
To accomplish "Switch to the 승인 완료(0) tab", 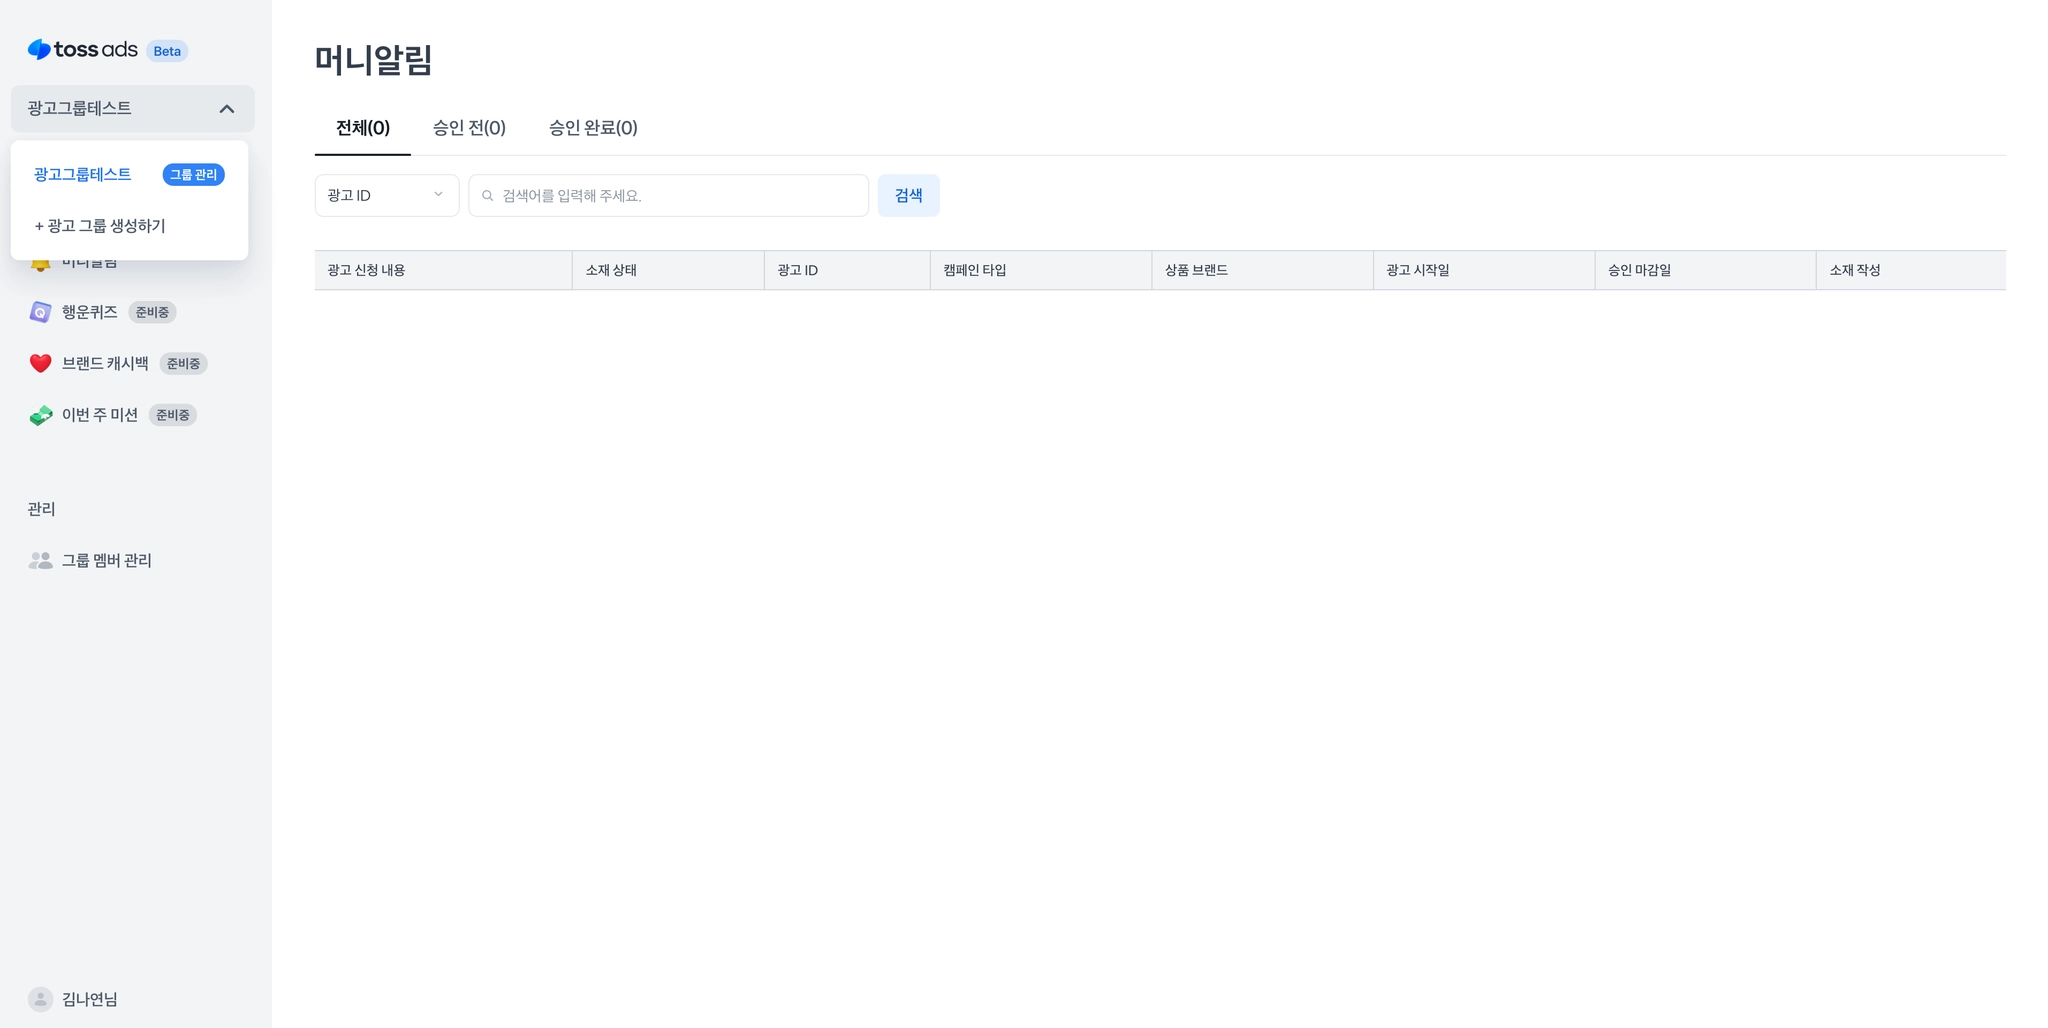I will pyautogui.click(x=593, y=128).
